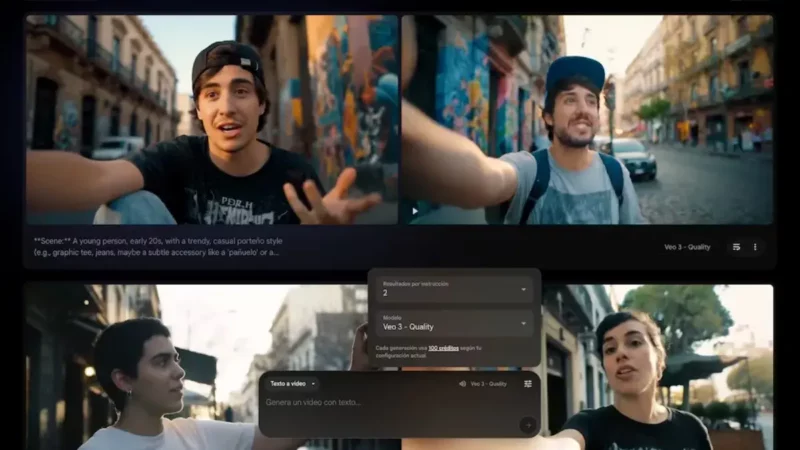Open the three-dot more options menu
800x450 pixels.
(x=755, y=247)
